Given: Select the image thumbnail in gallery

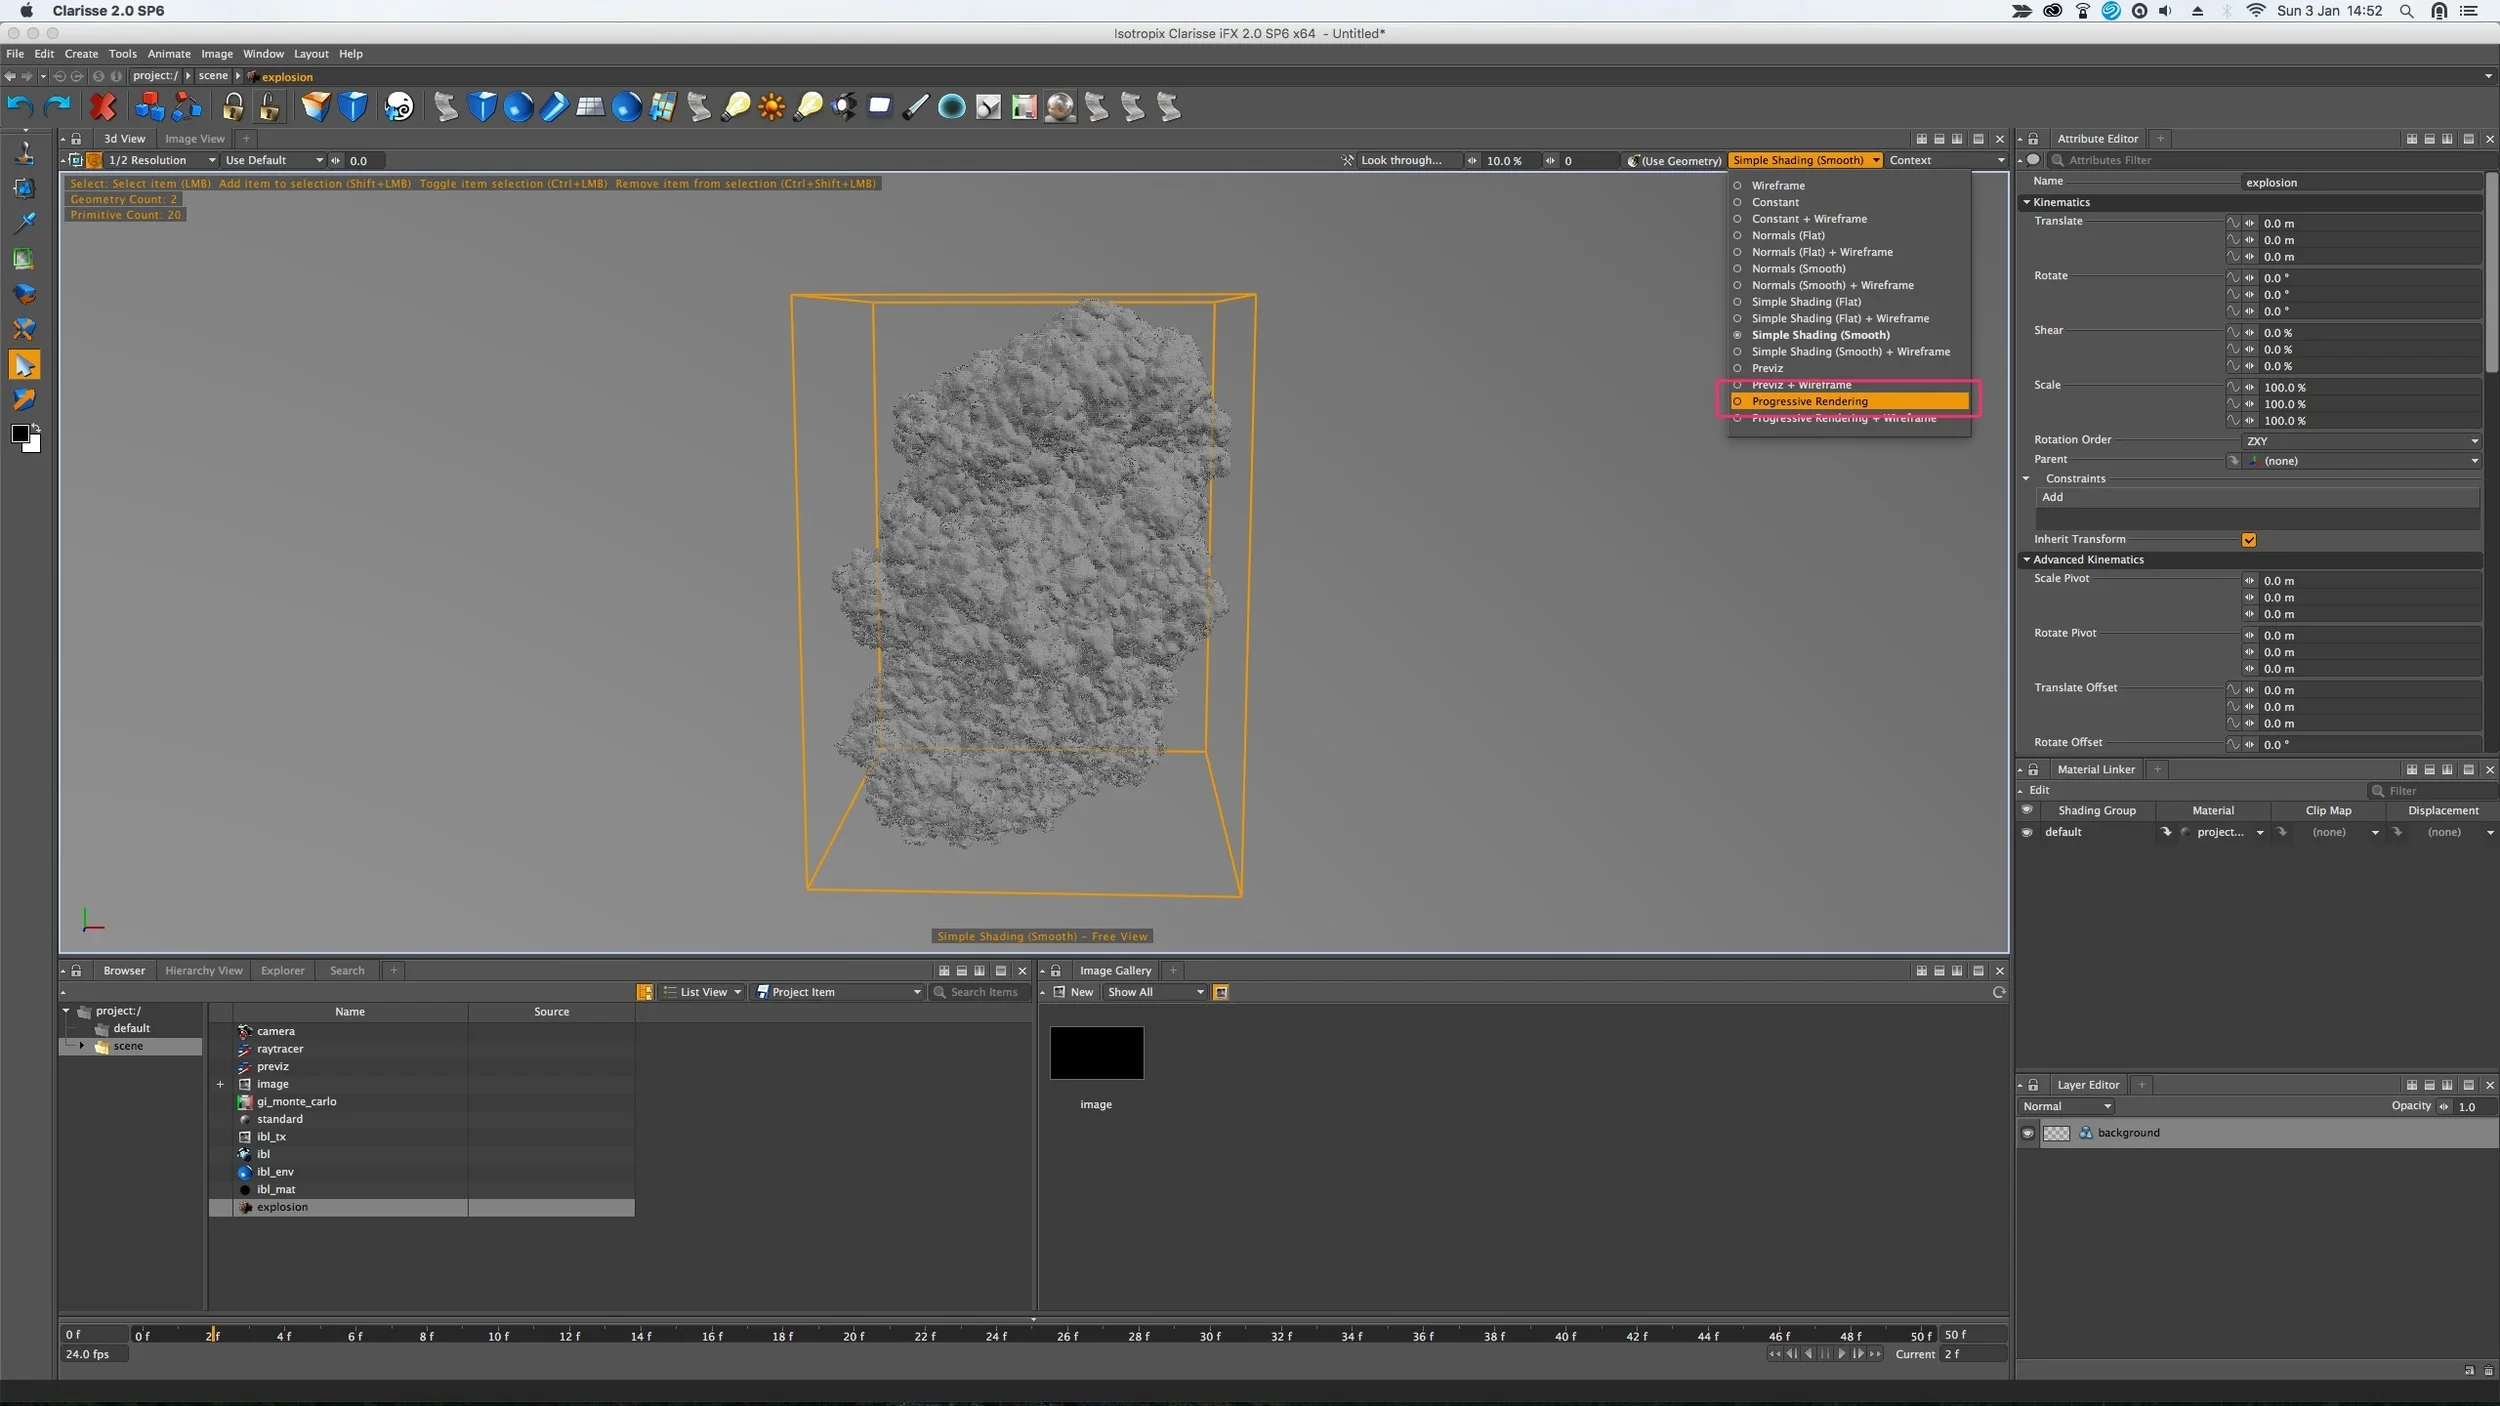Looking at the screenshot, I should coord(1096,1053).
